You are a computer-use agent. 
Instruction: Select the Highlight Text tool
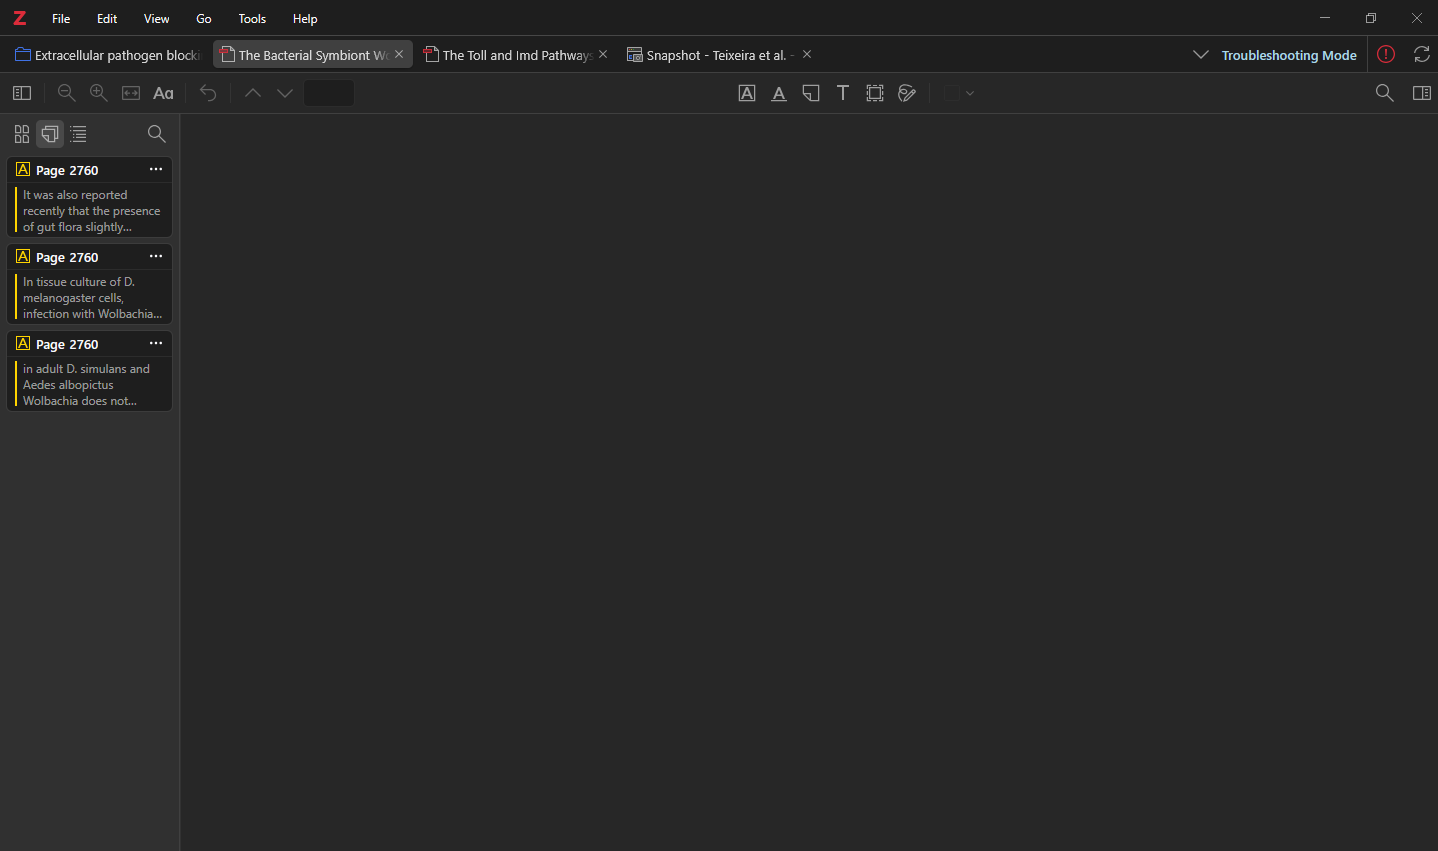[x=747, y=93]
